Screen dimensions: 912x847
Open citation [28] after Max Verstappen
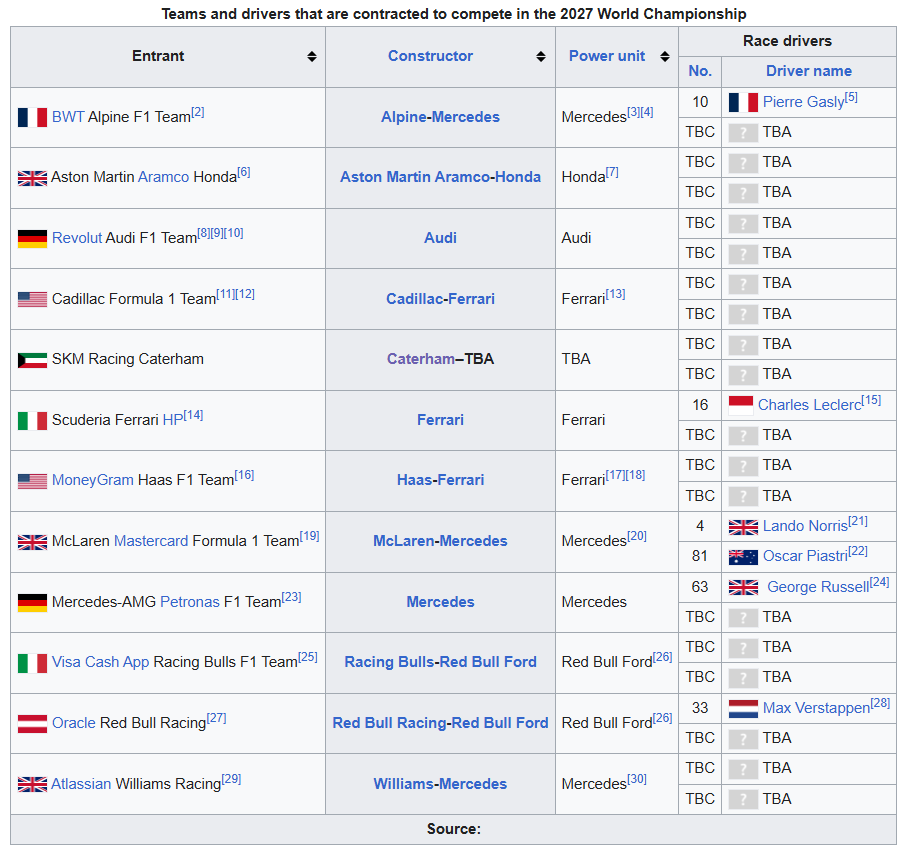click(880, 703)
